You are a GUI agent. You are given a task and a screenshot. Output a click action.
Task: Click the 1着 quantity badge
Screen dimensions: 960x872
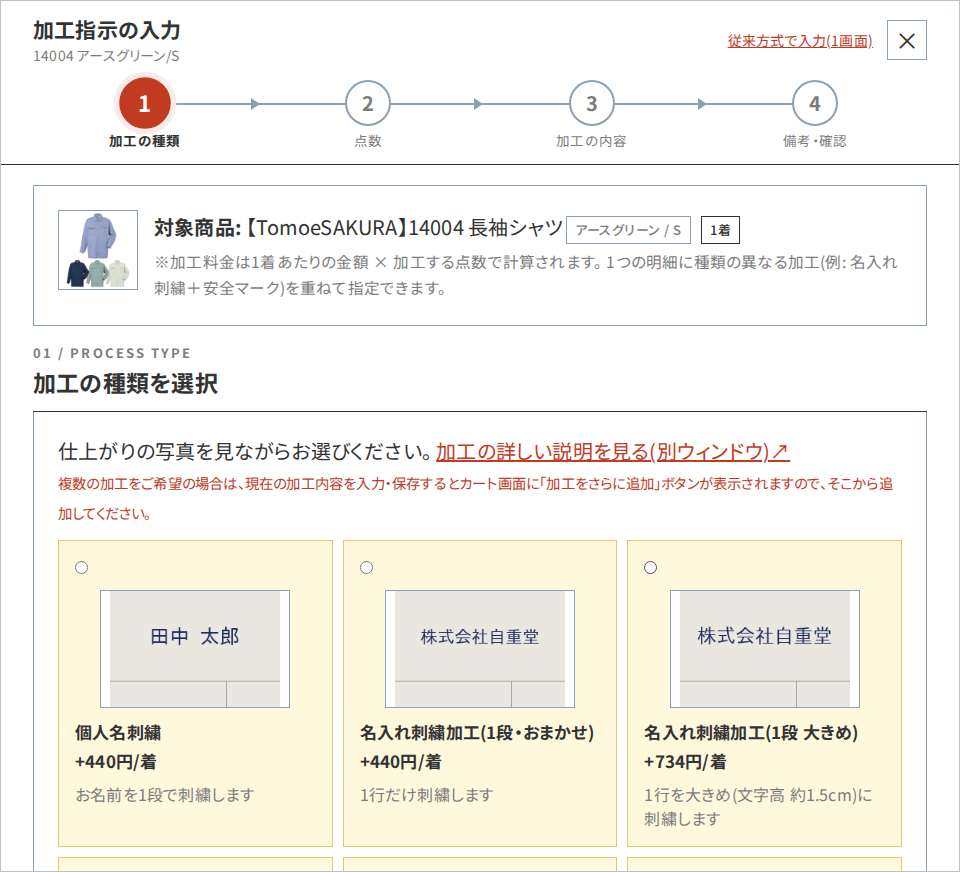coord(720,230)
